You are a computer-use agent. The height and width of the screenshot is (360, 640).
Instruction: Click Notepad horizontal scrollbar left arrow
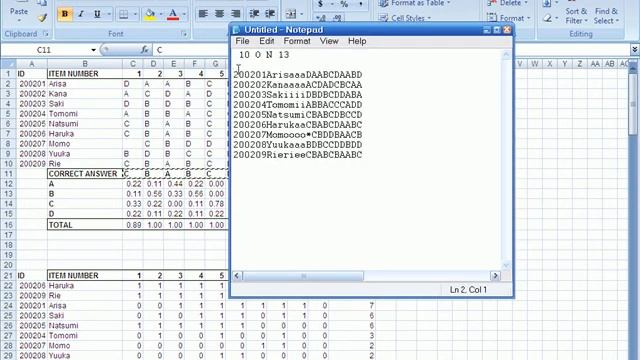pos(237,276)
